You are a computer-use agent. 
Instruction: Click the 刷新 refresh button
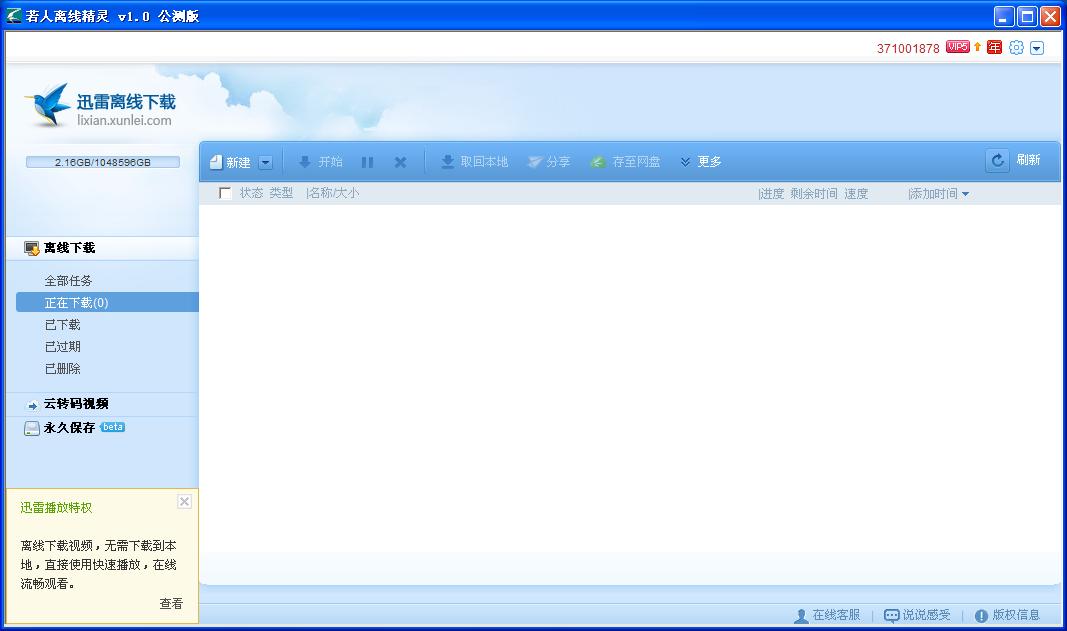[x=1014, y=160]
